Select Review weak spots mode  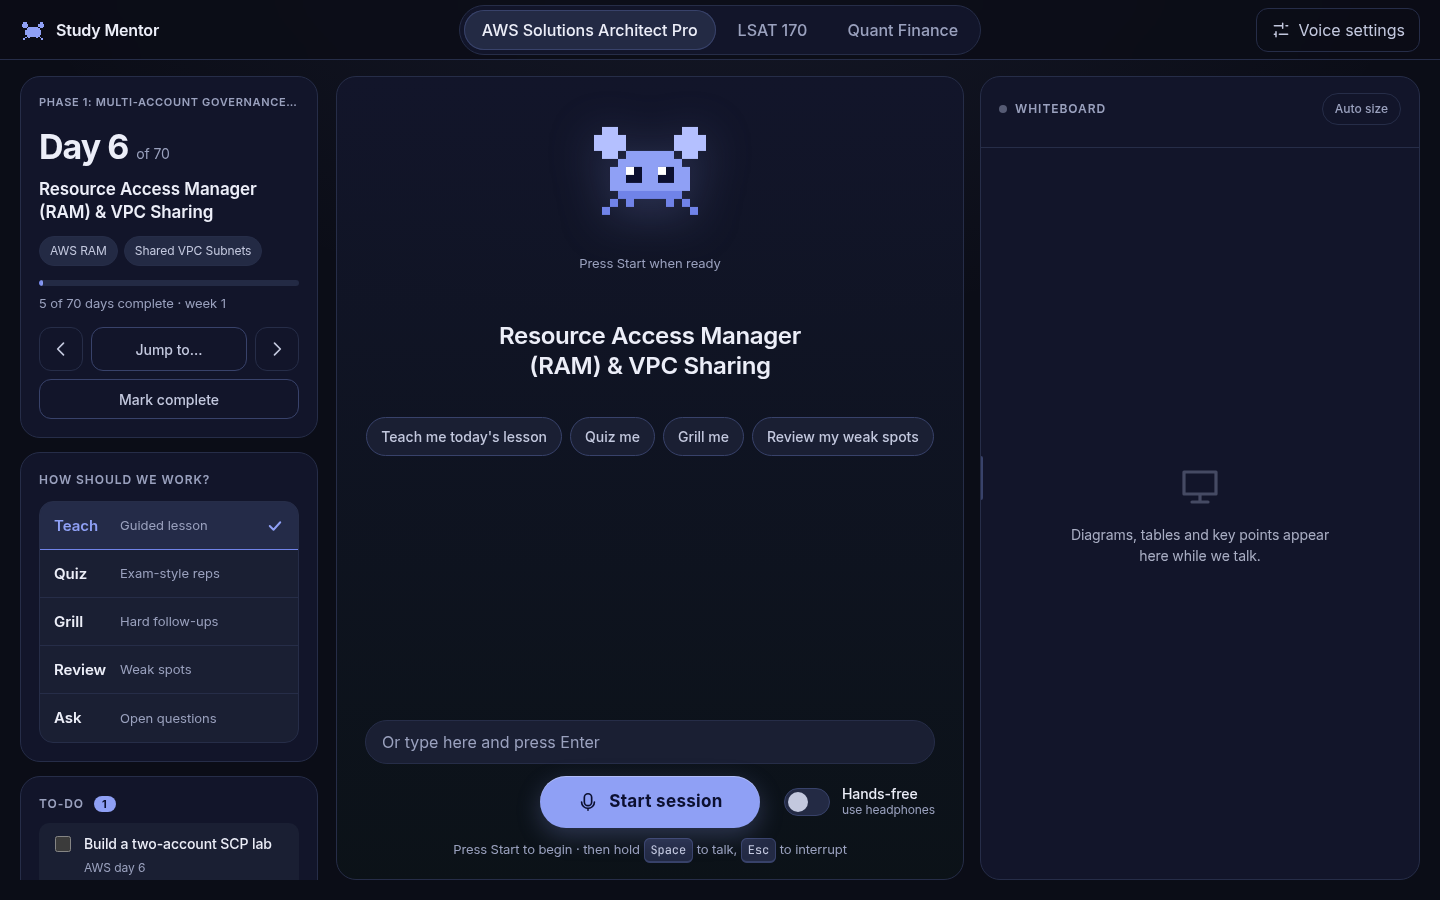(x=169, y=670)
